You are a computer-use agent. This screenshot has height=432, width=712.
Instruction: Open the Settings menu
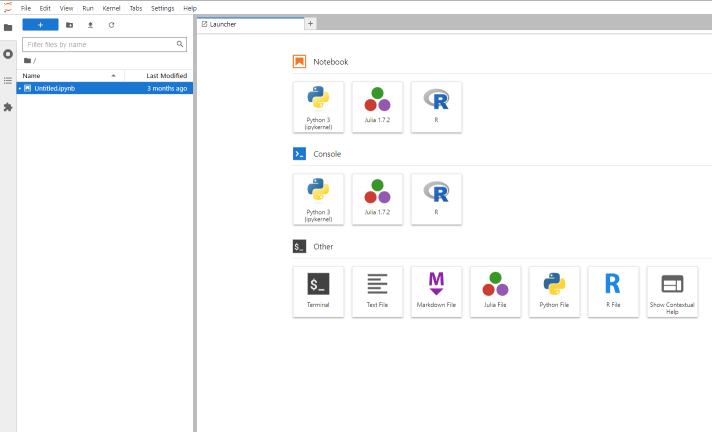point(163,8)
